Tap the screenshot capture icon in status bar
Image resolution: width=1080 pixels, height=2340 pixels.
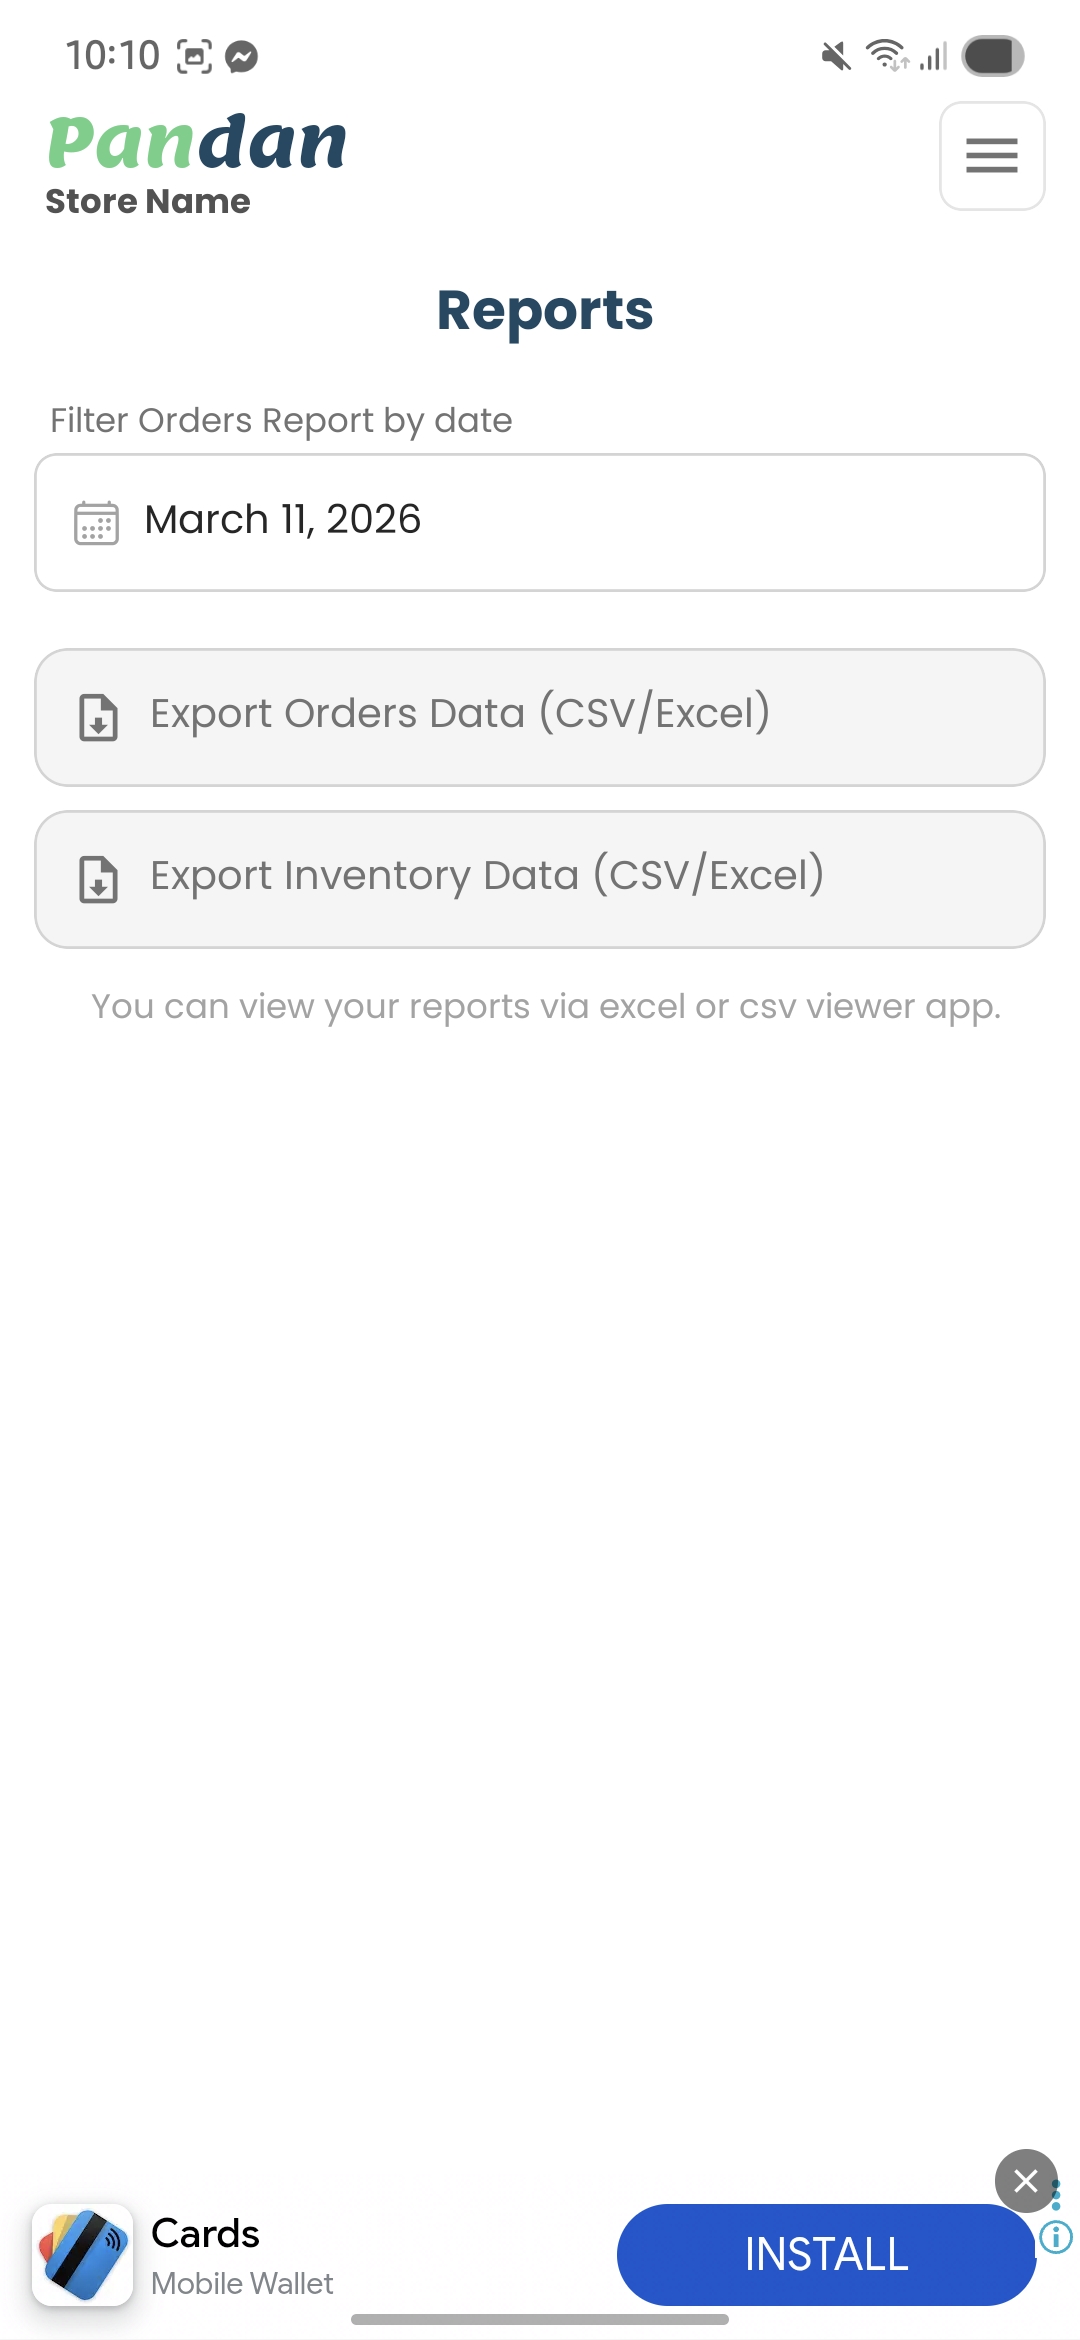[194, 57]
